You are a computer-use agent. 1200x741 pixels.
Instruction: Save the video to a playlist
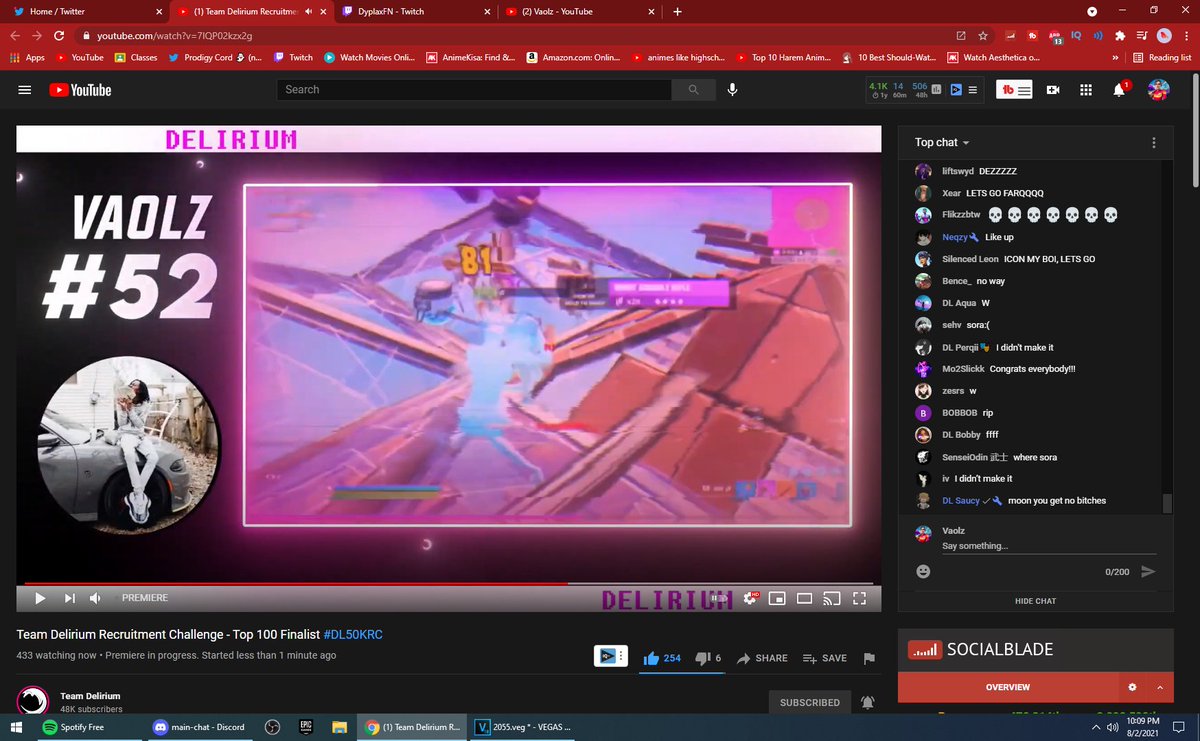[x=825, y=658]
